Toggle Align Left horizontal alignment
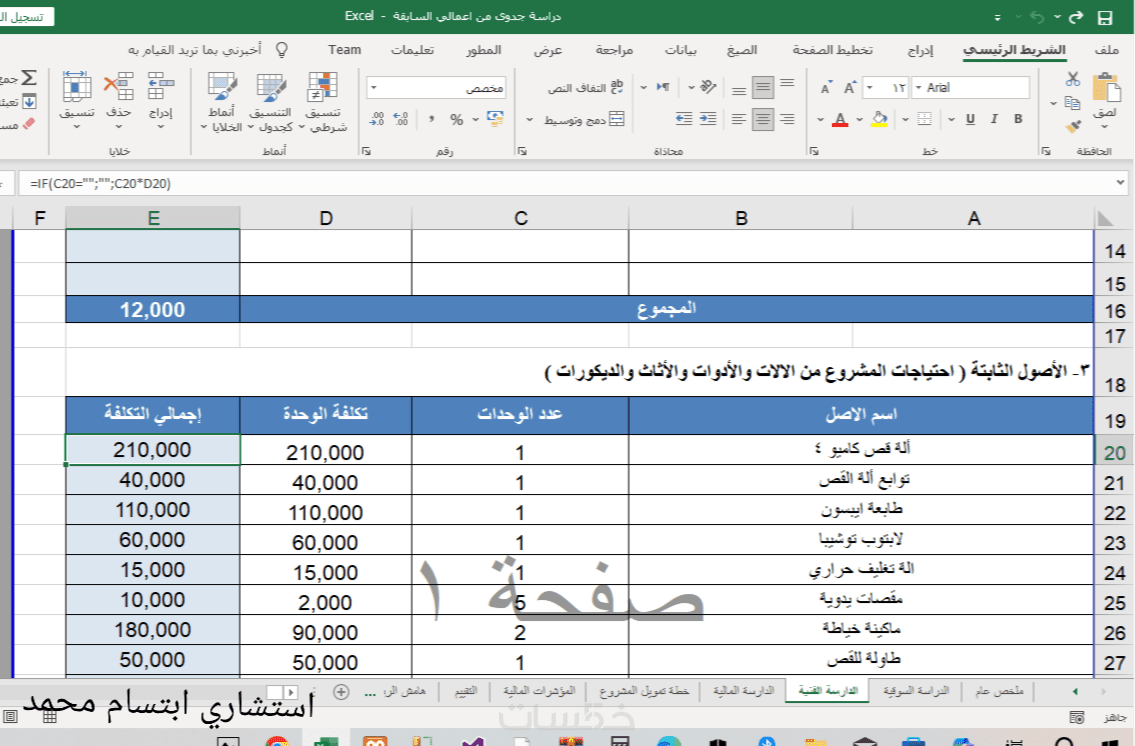This screenshot has width=1135, height=746. tap(738, 119)
